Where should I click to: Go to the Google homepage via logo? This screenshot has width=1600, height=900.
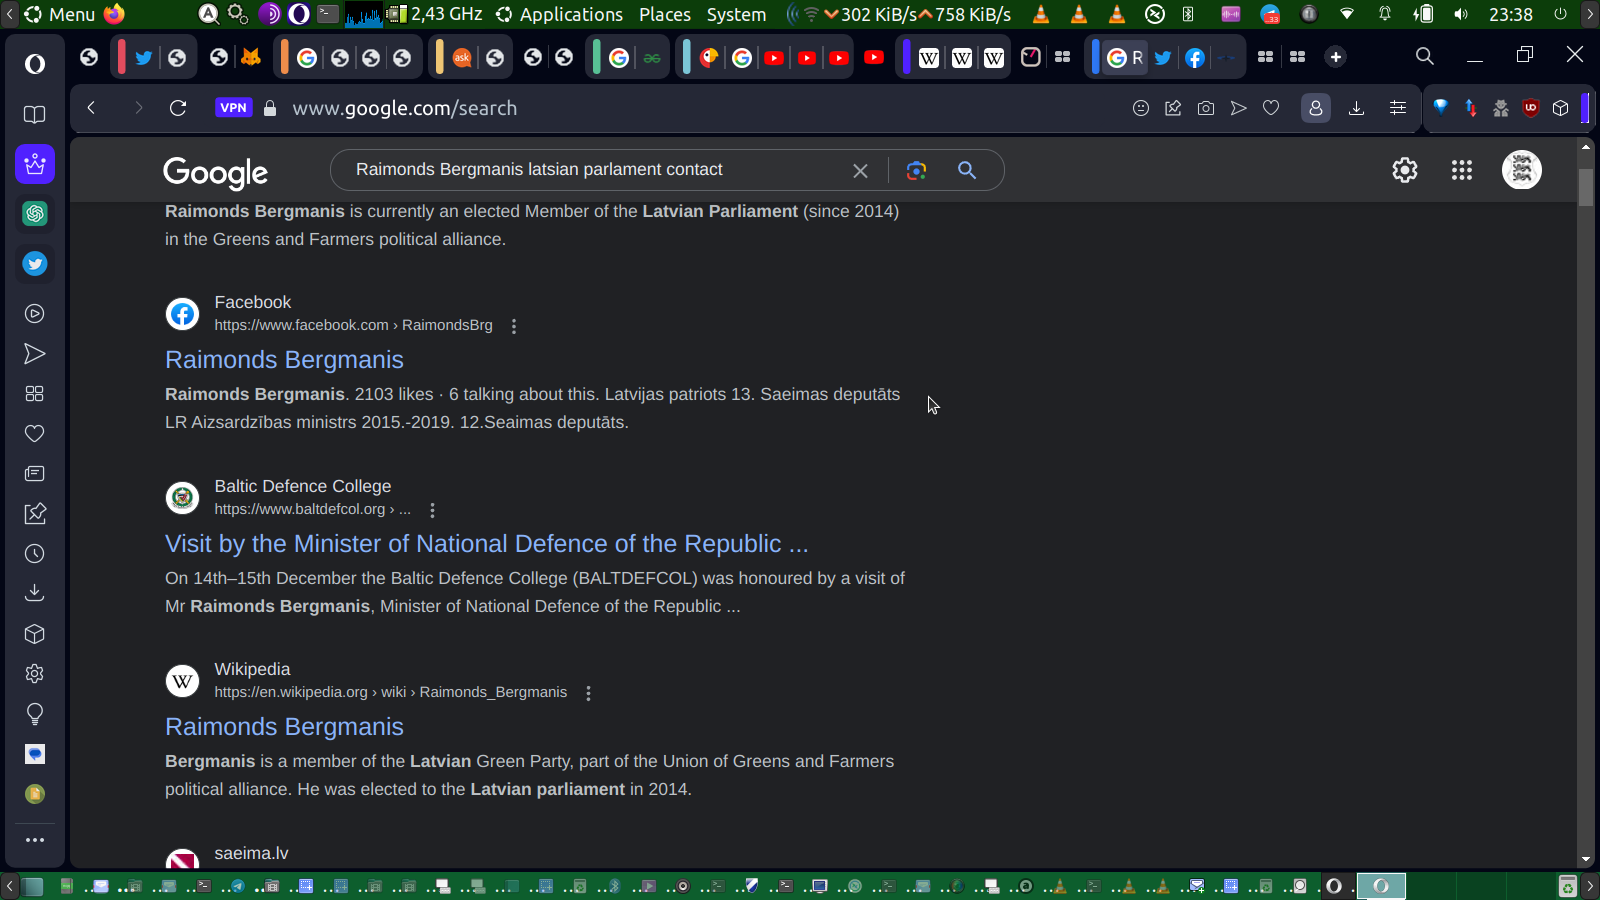(x=216, y=172)
